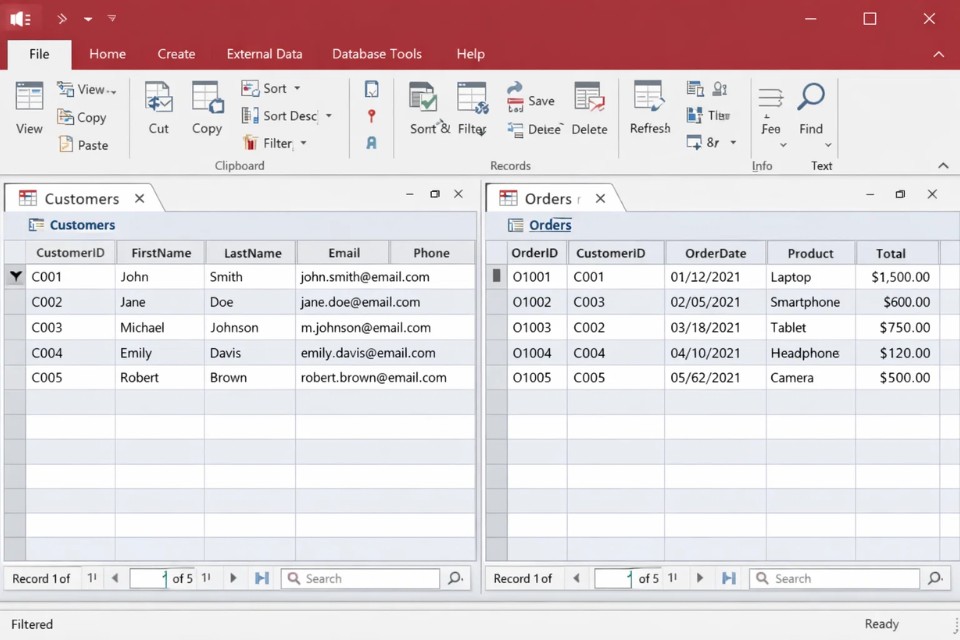The height and width of the screenshot is (640, 960).
Task: Click the Orders table title link
Action: point(550,225)
